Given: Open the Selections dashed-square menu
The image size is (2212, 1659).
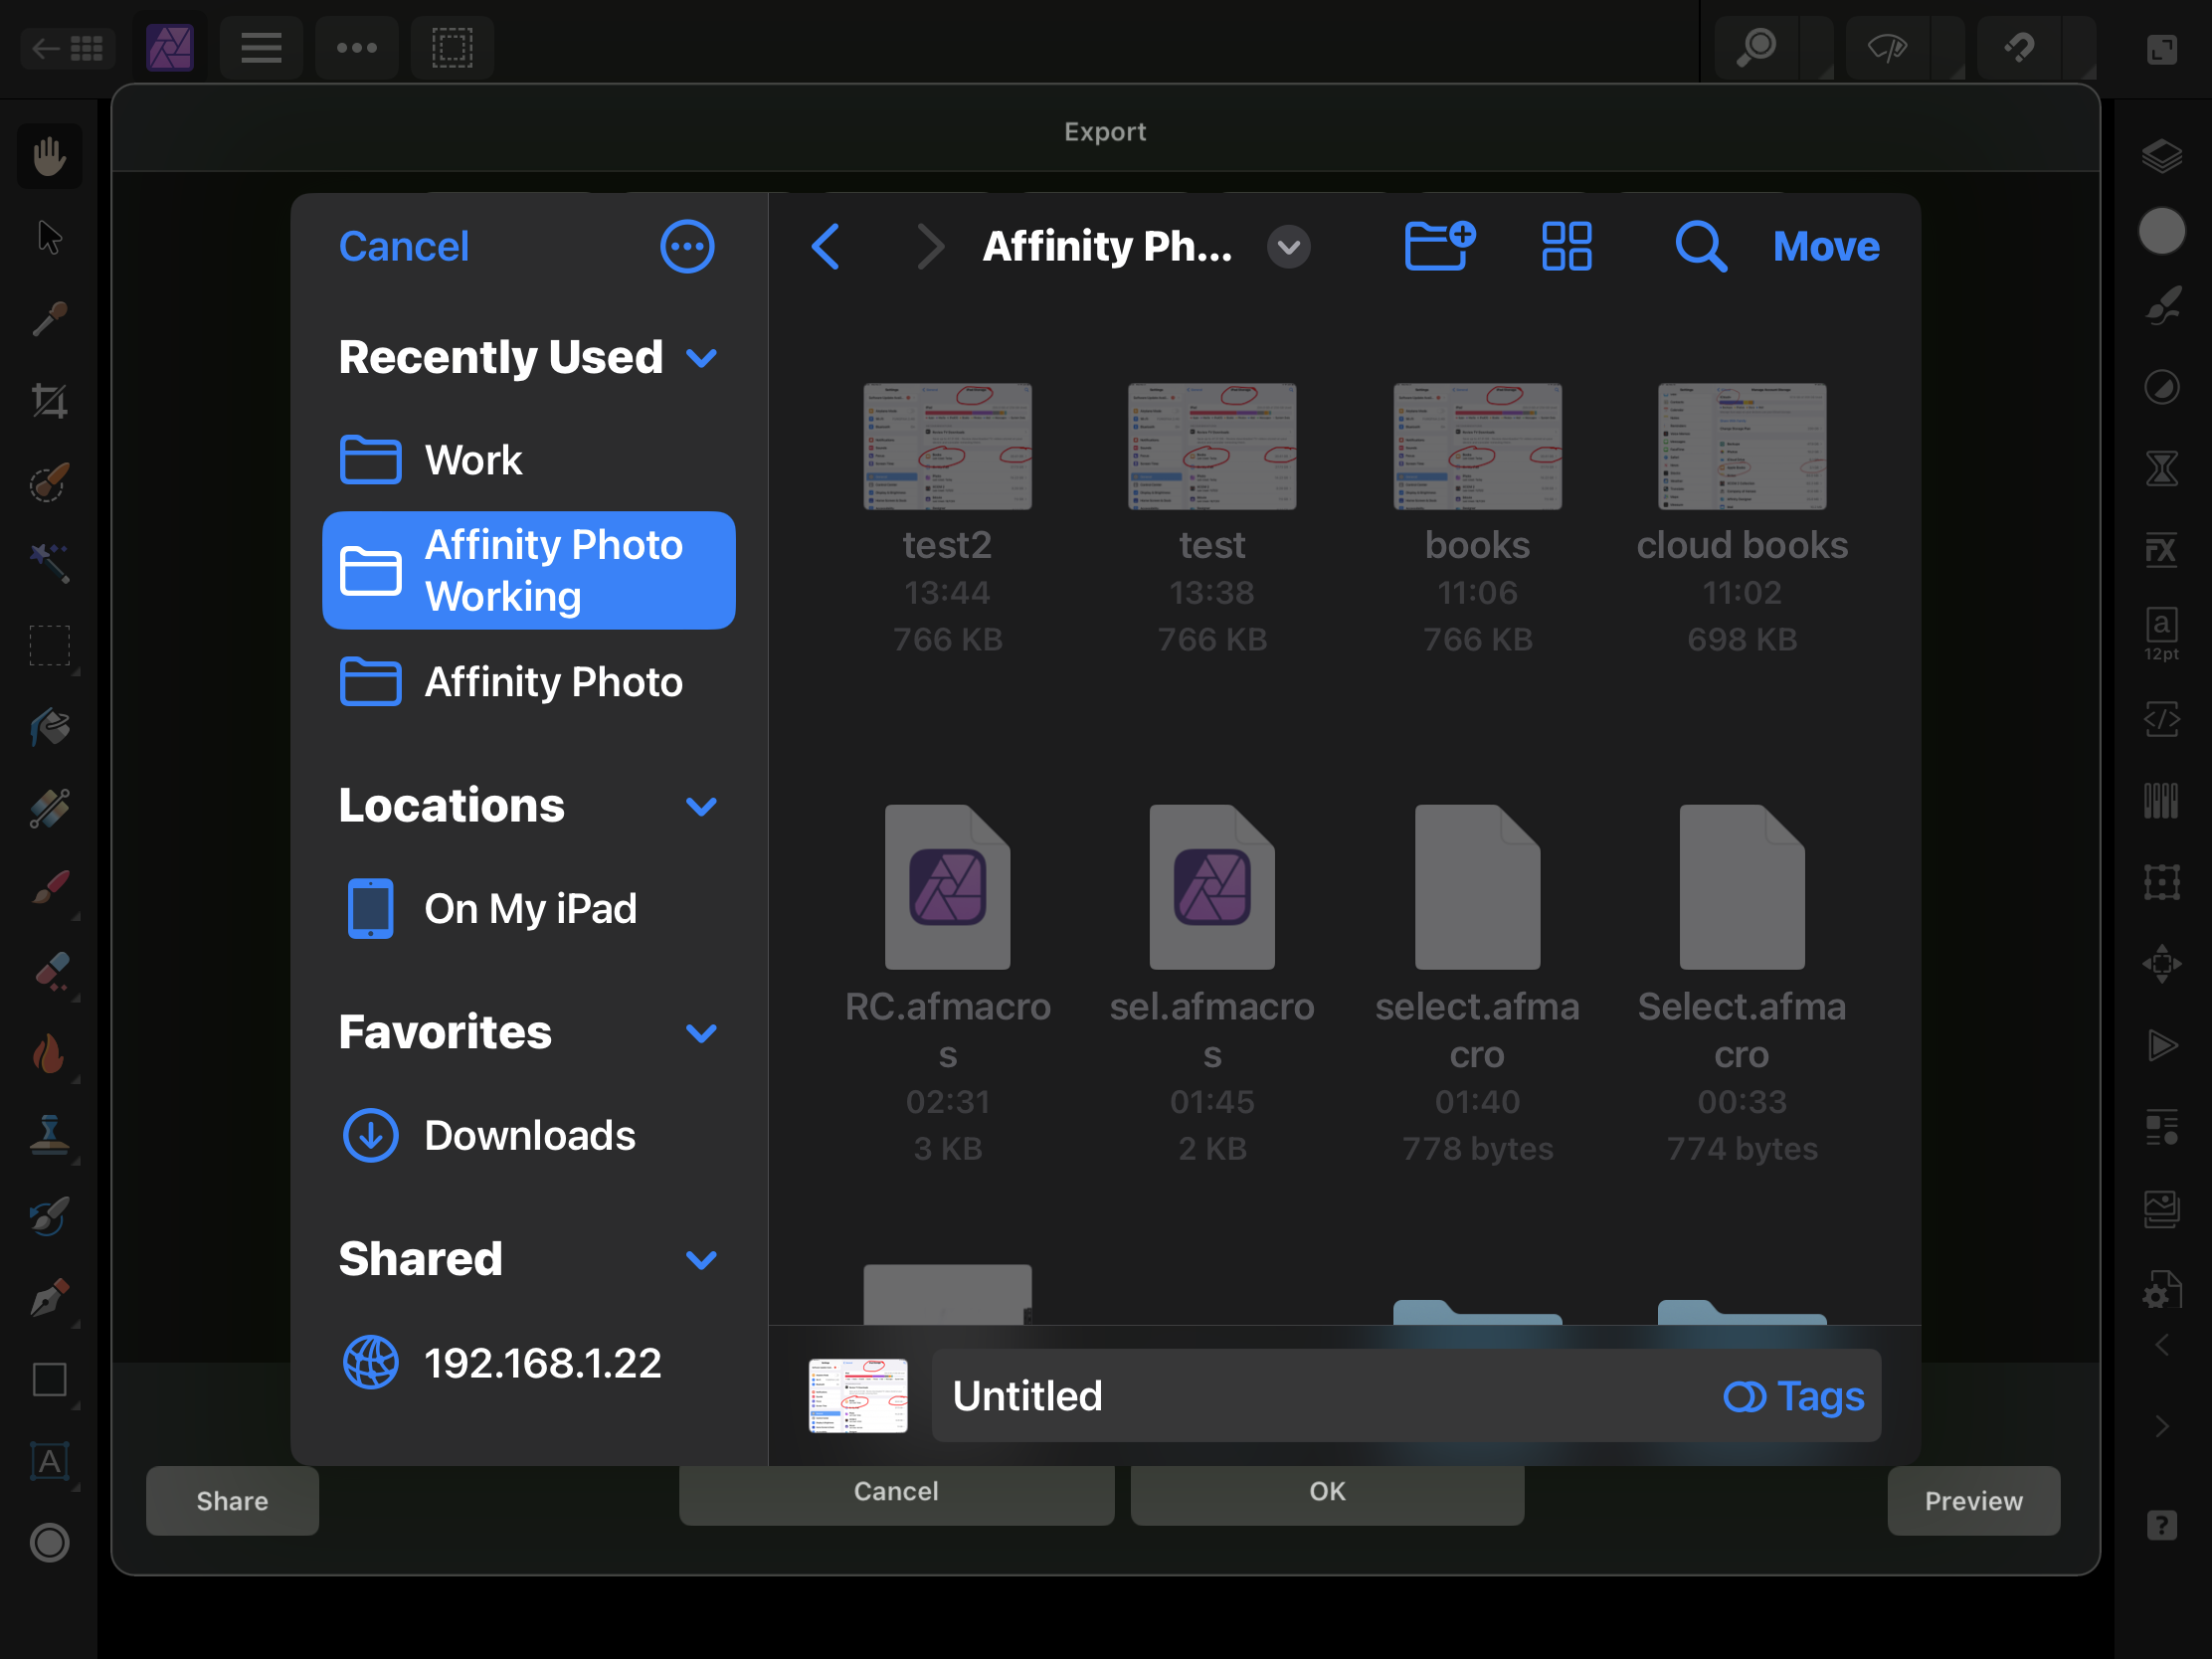Looking at the screenshot, I should [452, 47].
